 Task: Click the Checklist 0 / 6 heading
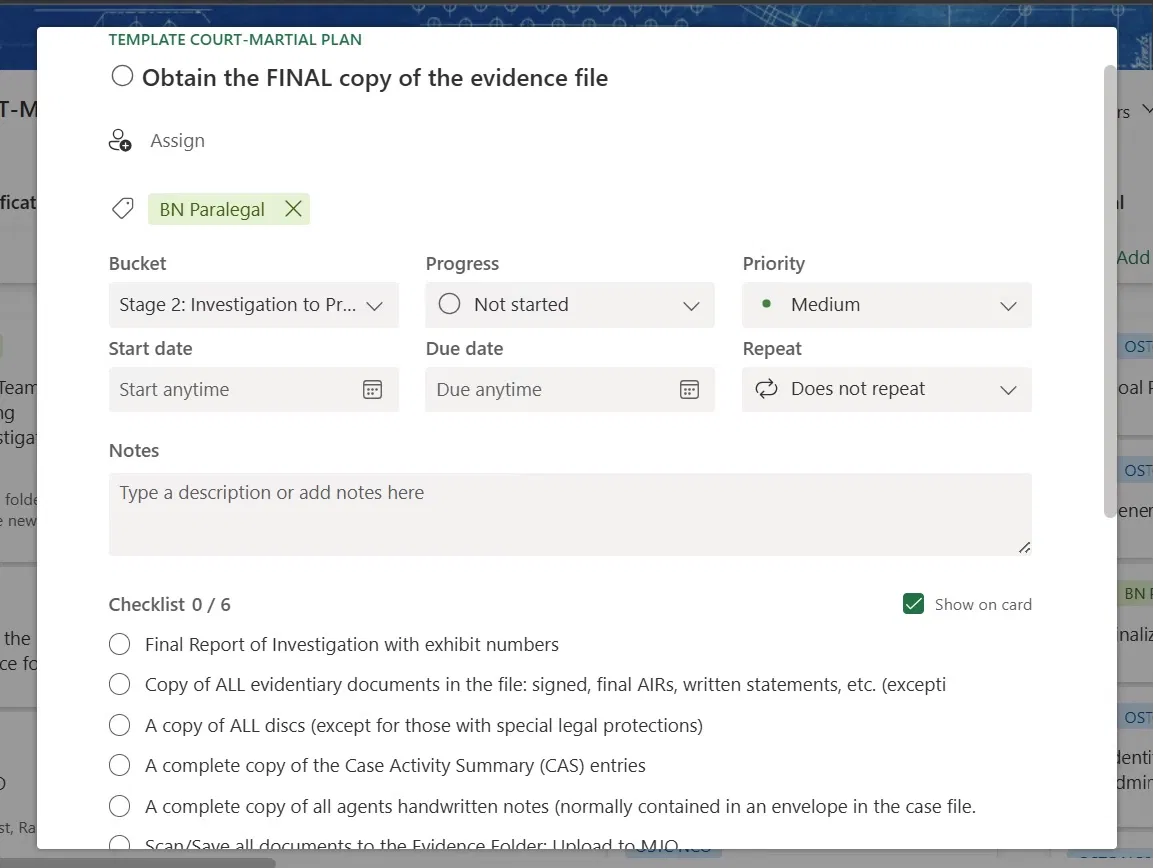(x=170, y=605)
